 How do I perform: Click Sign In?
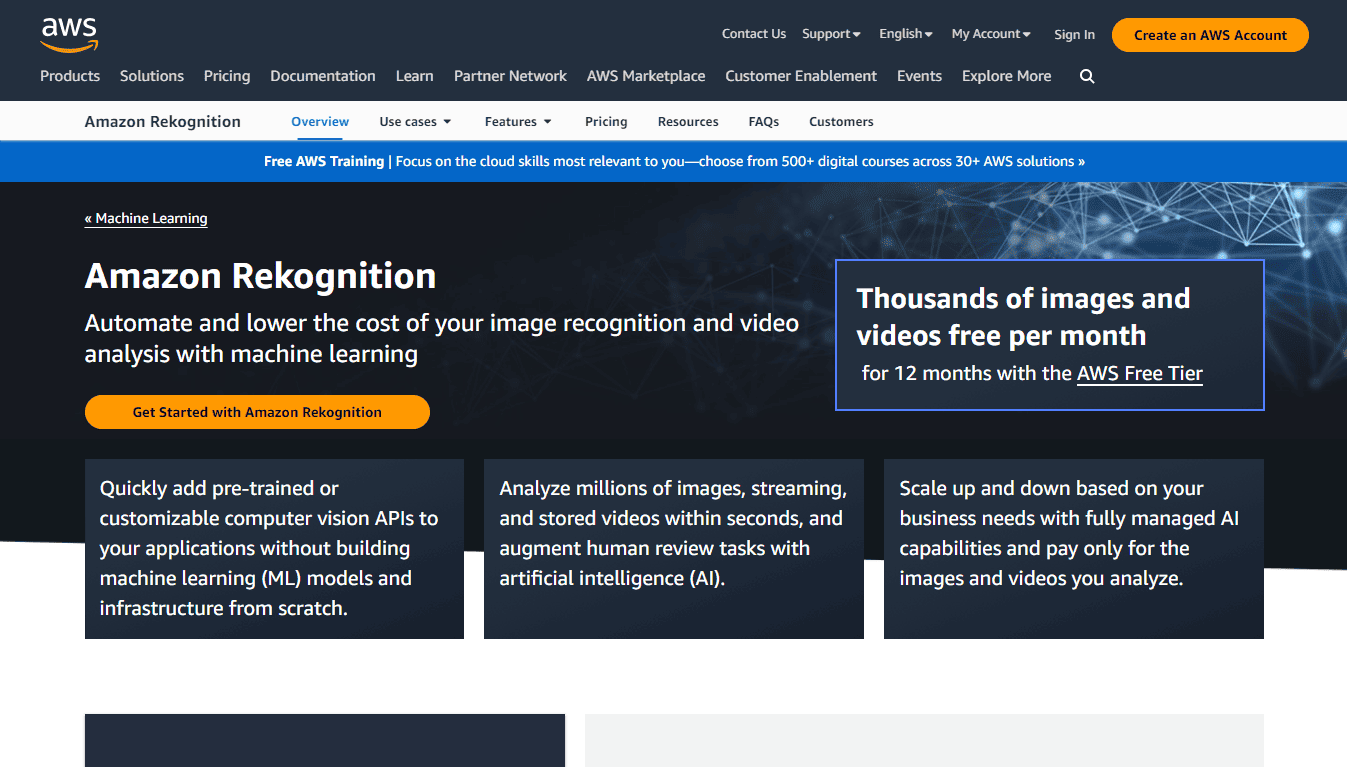tap(1074, 33)
